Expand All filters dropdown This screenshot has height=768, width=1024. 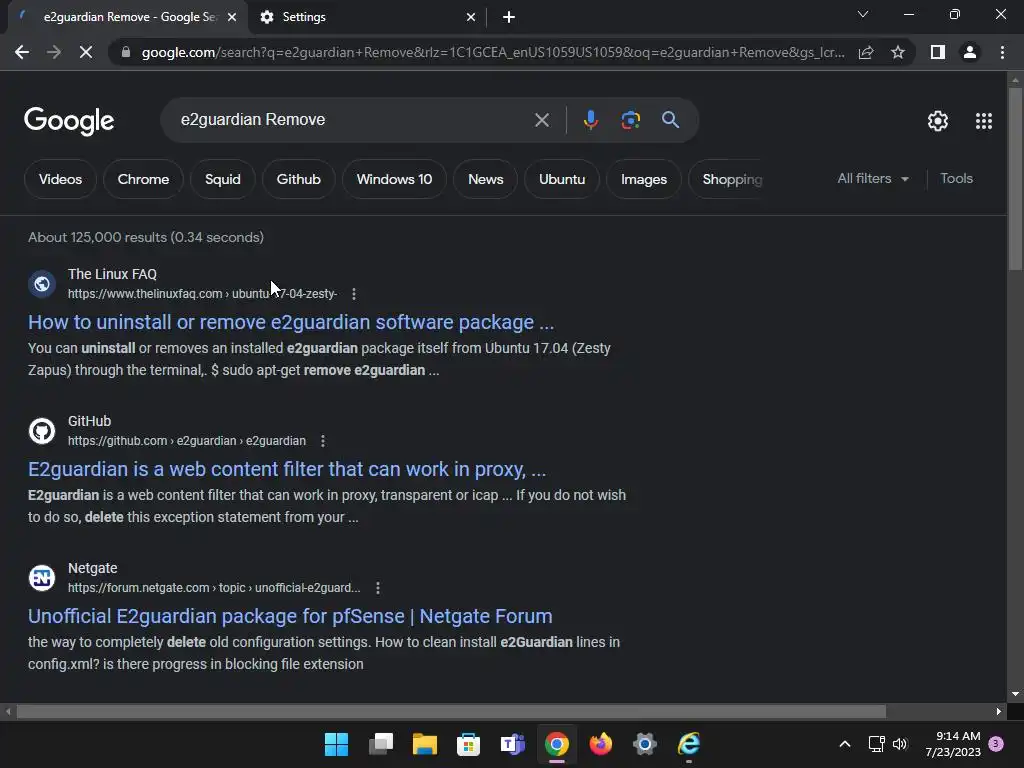click(873, 178)
